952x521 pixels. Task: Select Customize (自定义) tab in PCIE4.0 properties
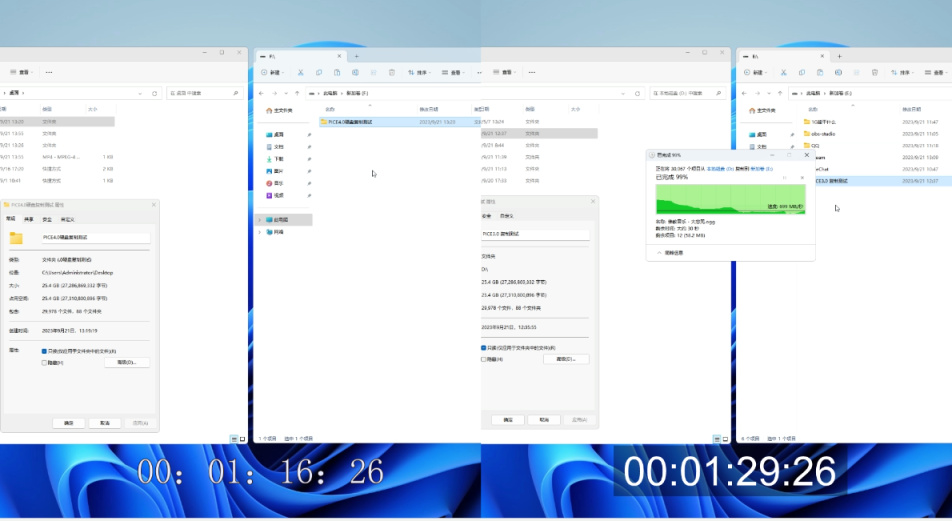pos(67,219)
